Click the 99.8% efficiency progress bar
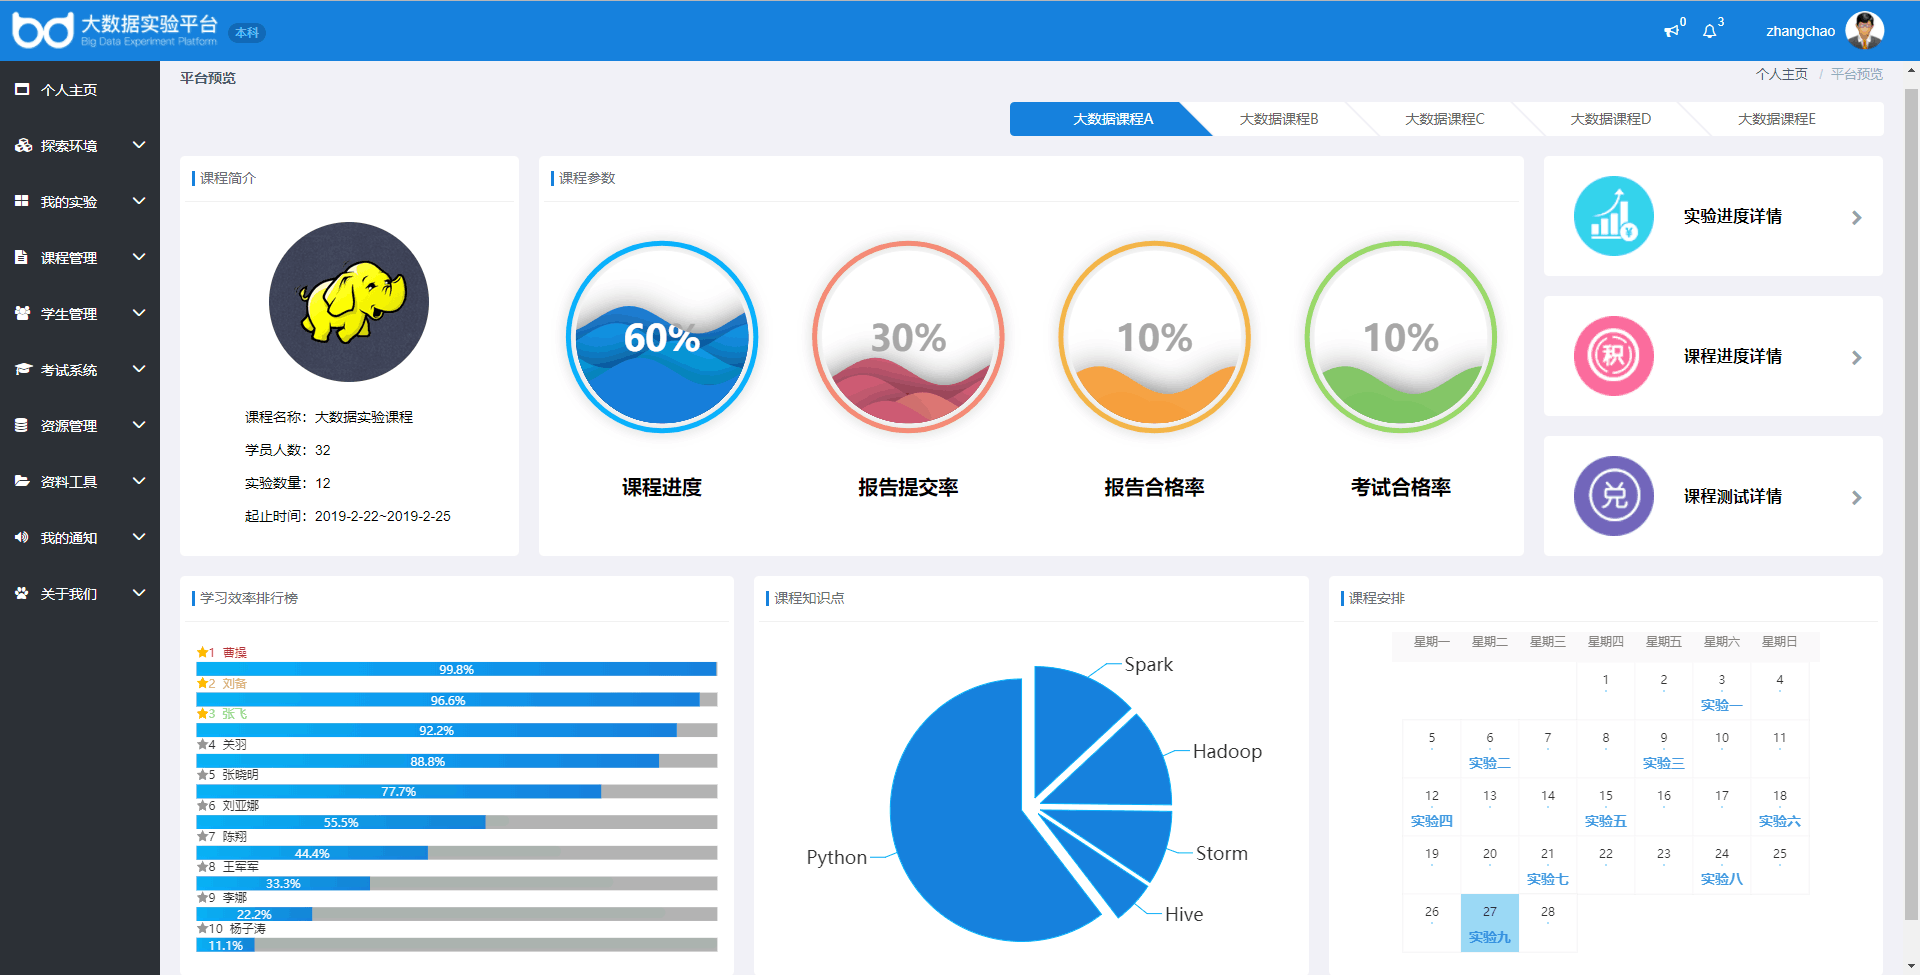1920x975 pixels. (456, 669)
